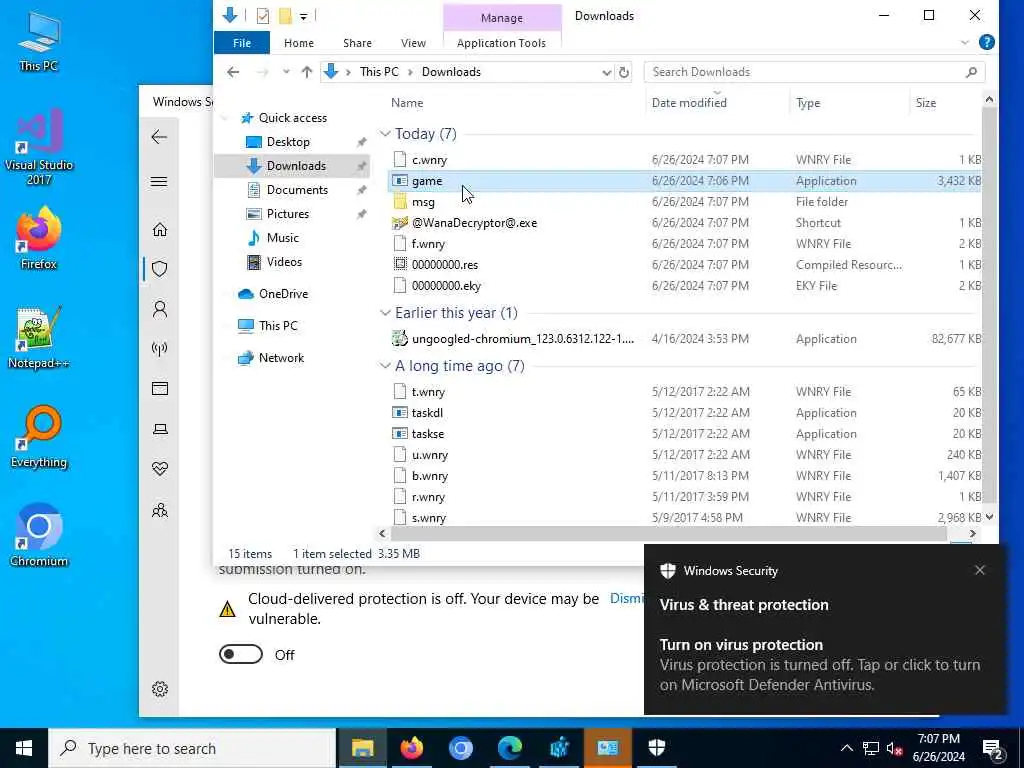Collapse the Today (7) group

tap(385, 134)
